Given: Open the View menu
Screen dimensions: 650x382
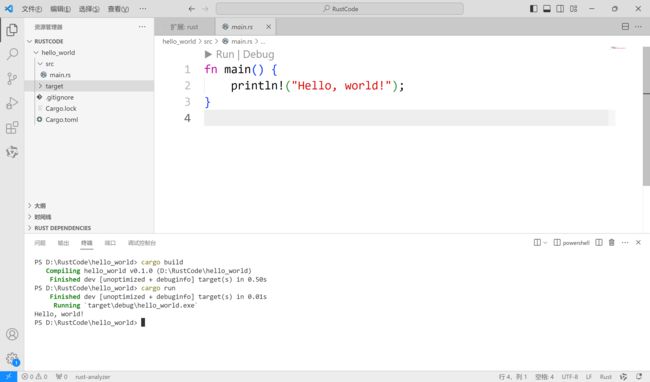Looking at the screenshot, I should pyautogui.click(x=118, y=9).
